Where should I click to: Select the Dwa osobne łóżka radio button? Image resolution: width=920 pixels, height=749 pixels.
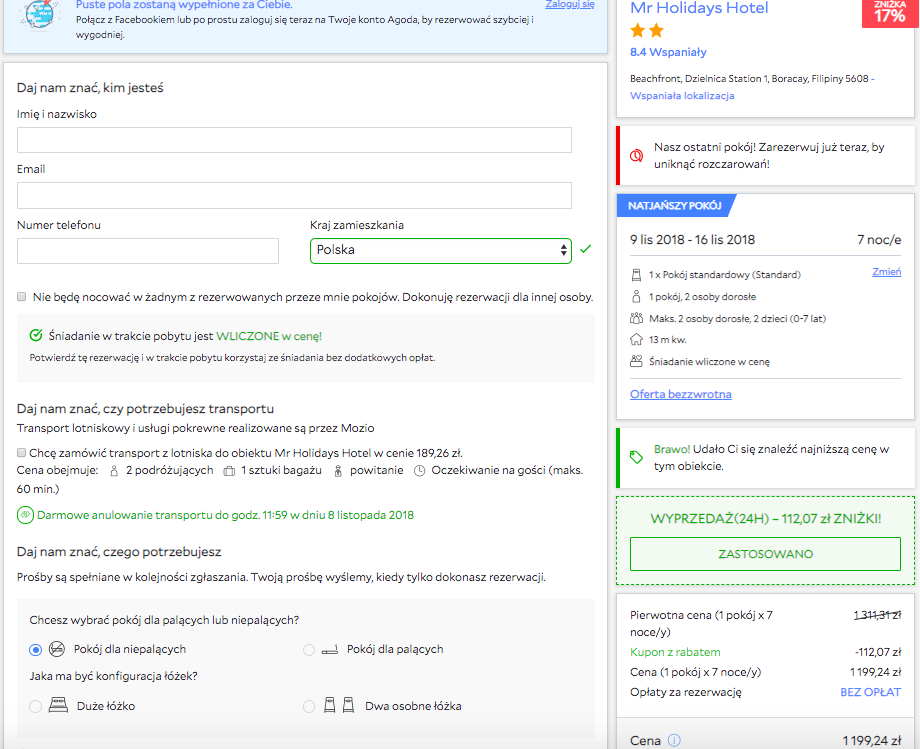point(308,706)
